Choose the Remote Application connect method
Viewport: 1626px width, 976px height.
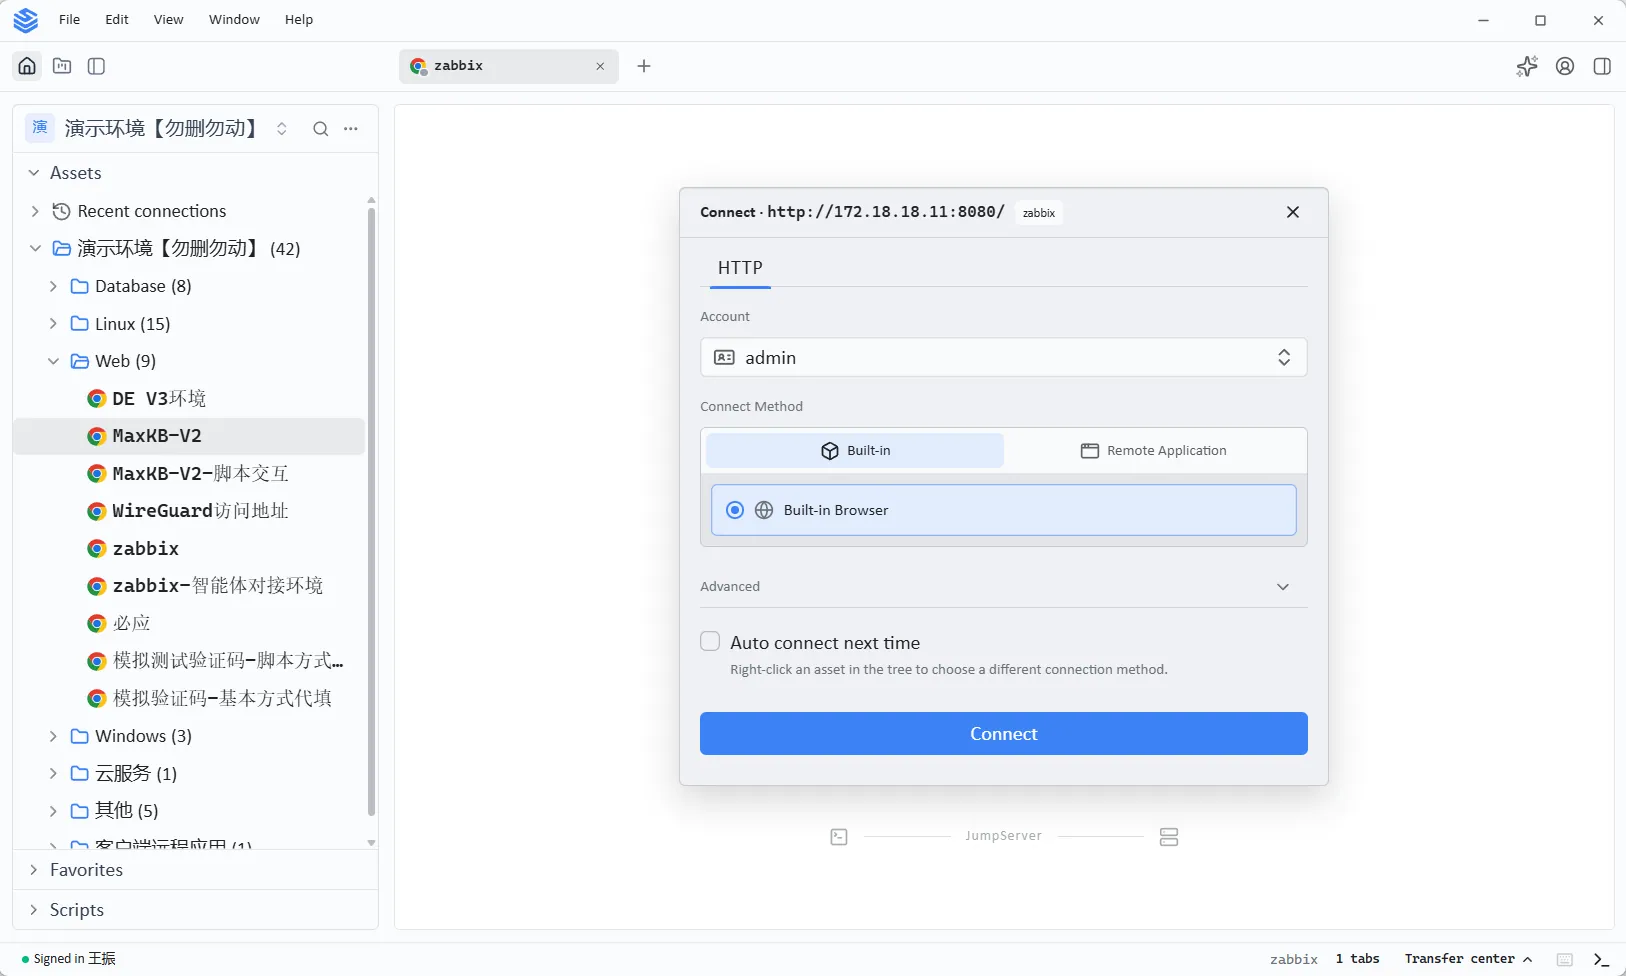1154,451
